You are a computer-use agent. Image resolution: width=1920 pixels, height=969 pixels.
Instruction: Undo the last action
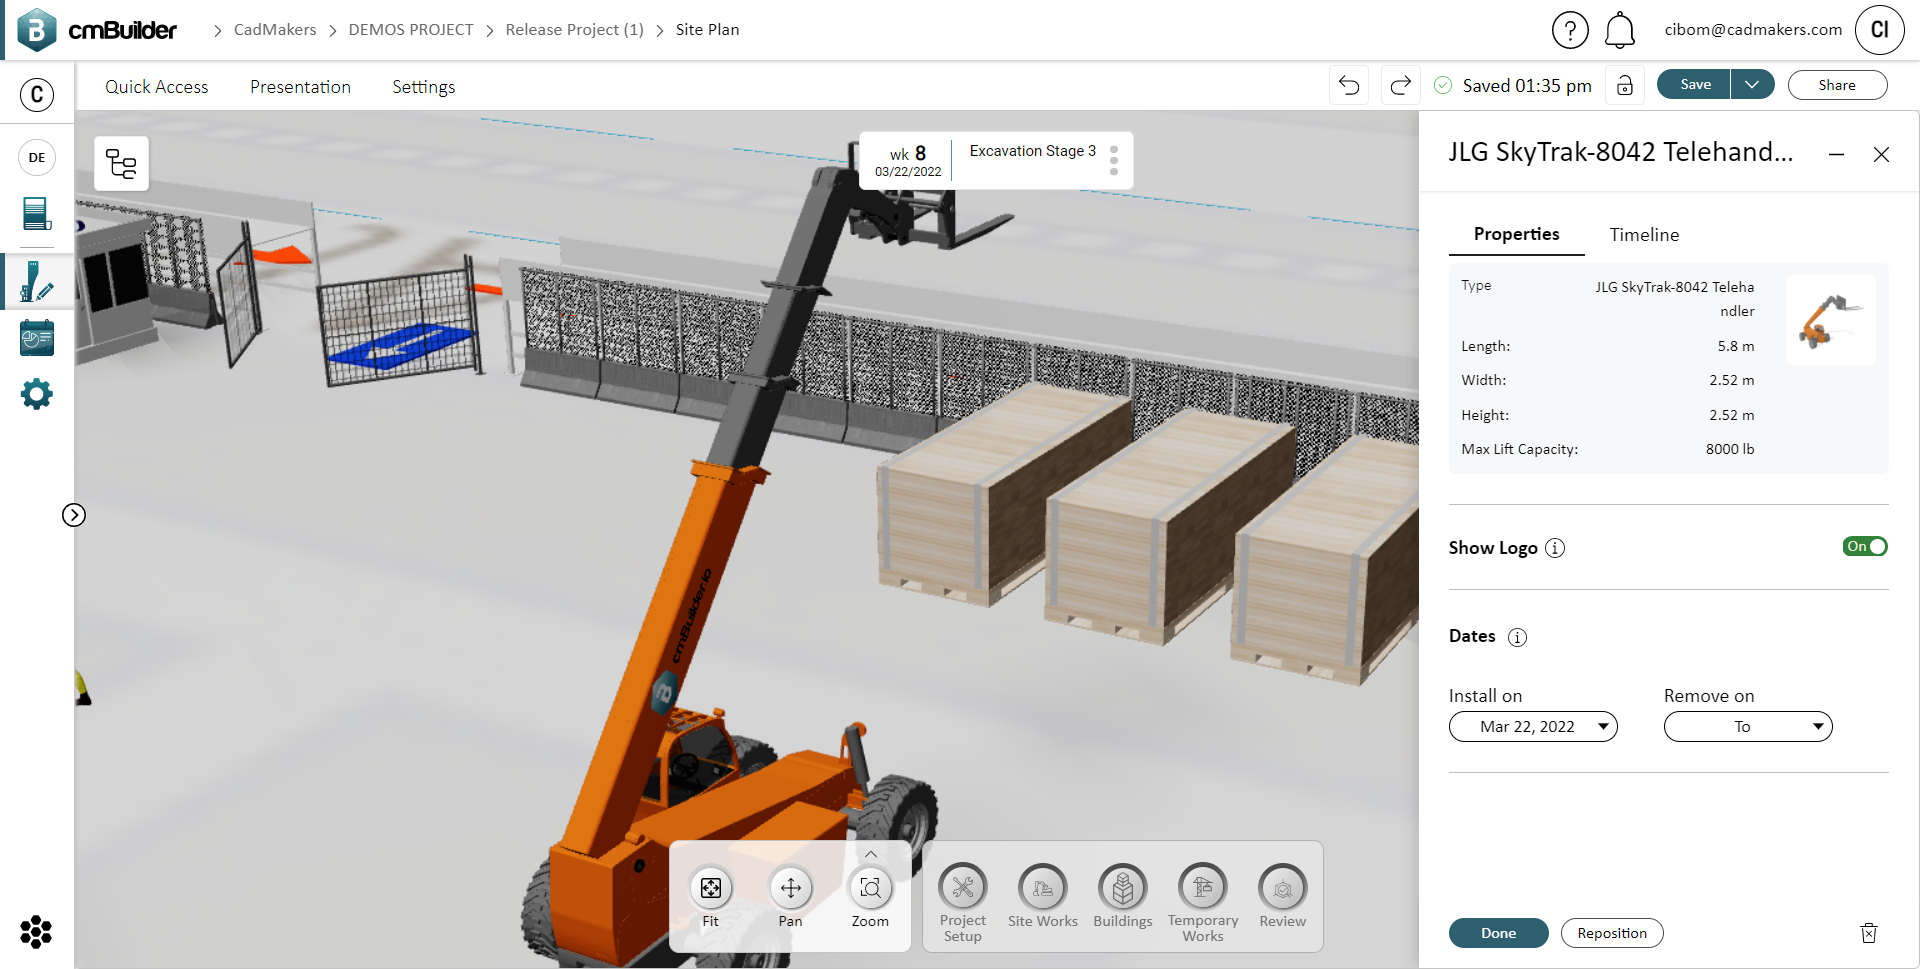(1349, 85)
